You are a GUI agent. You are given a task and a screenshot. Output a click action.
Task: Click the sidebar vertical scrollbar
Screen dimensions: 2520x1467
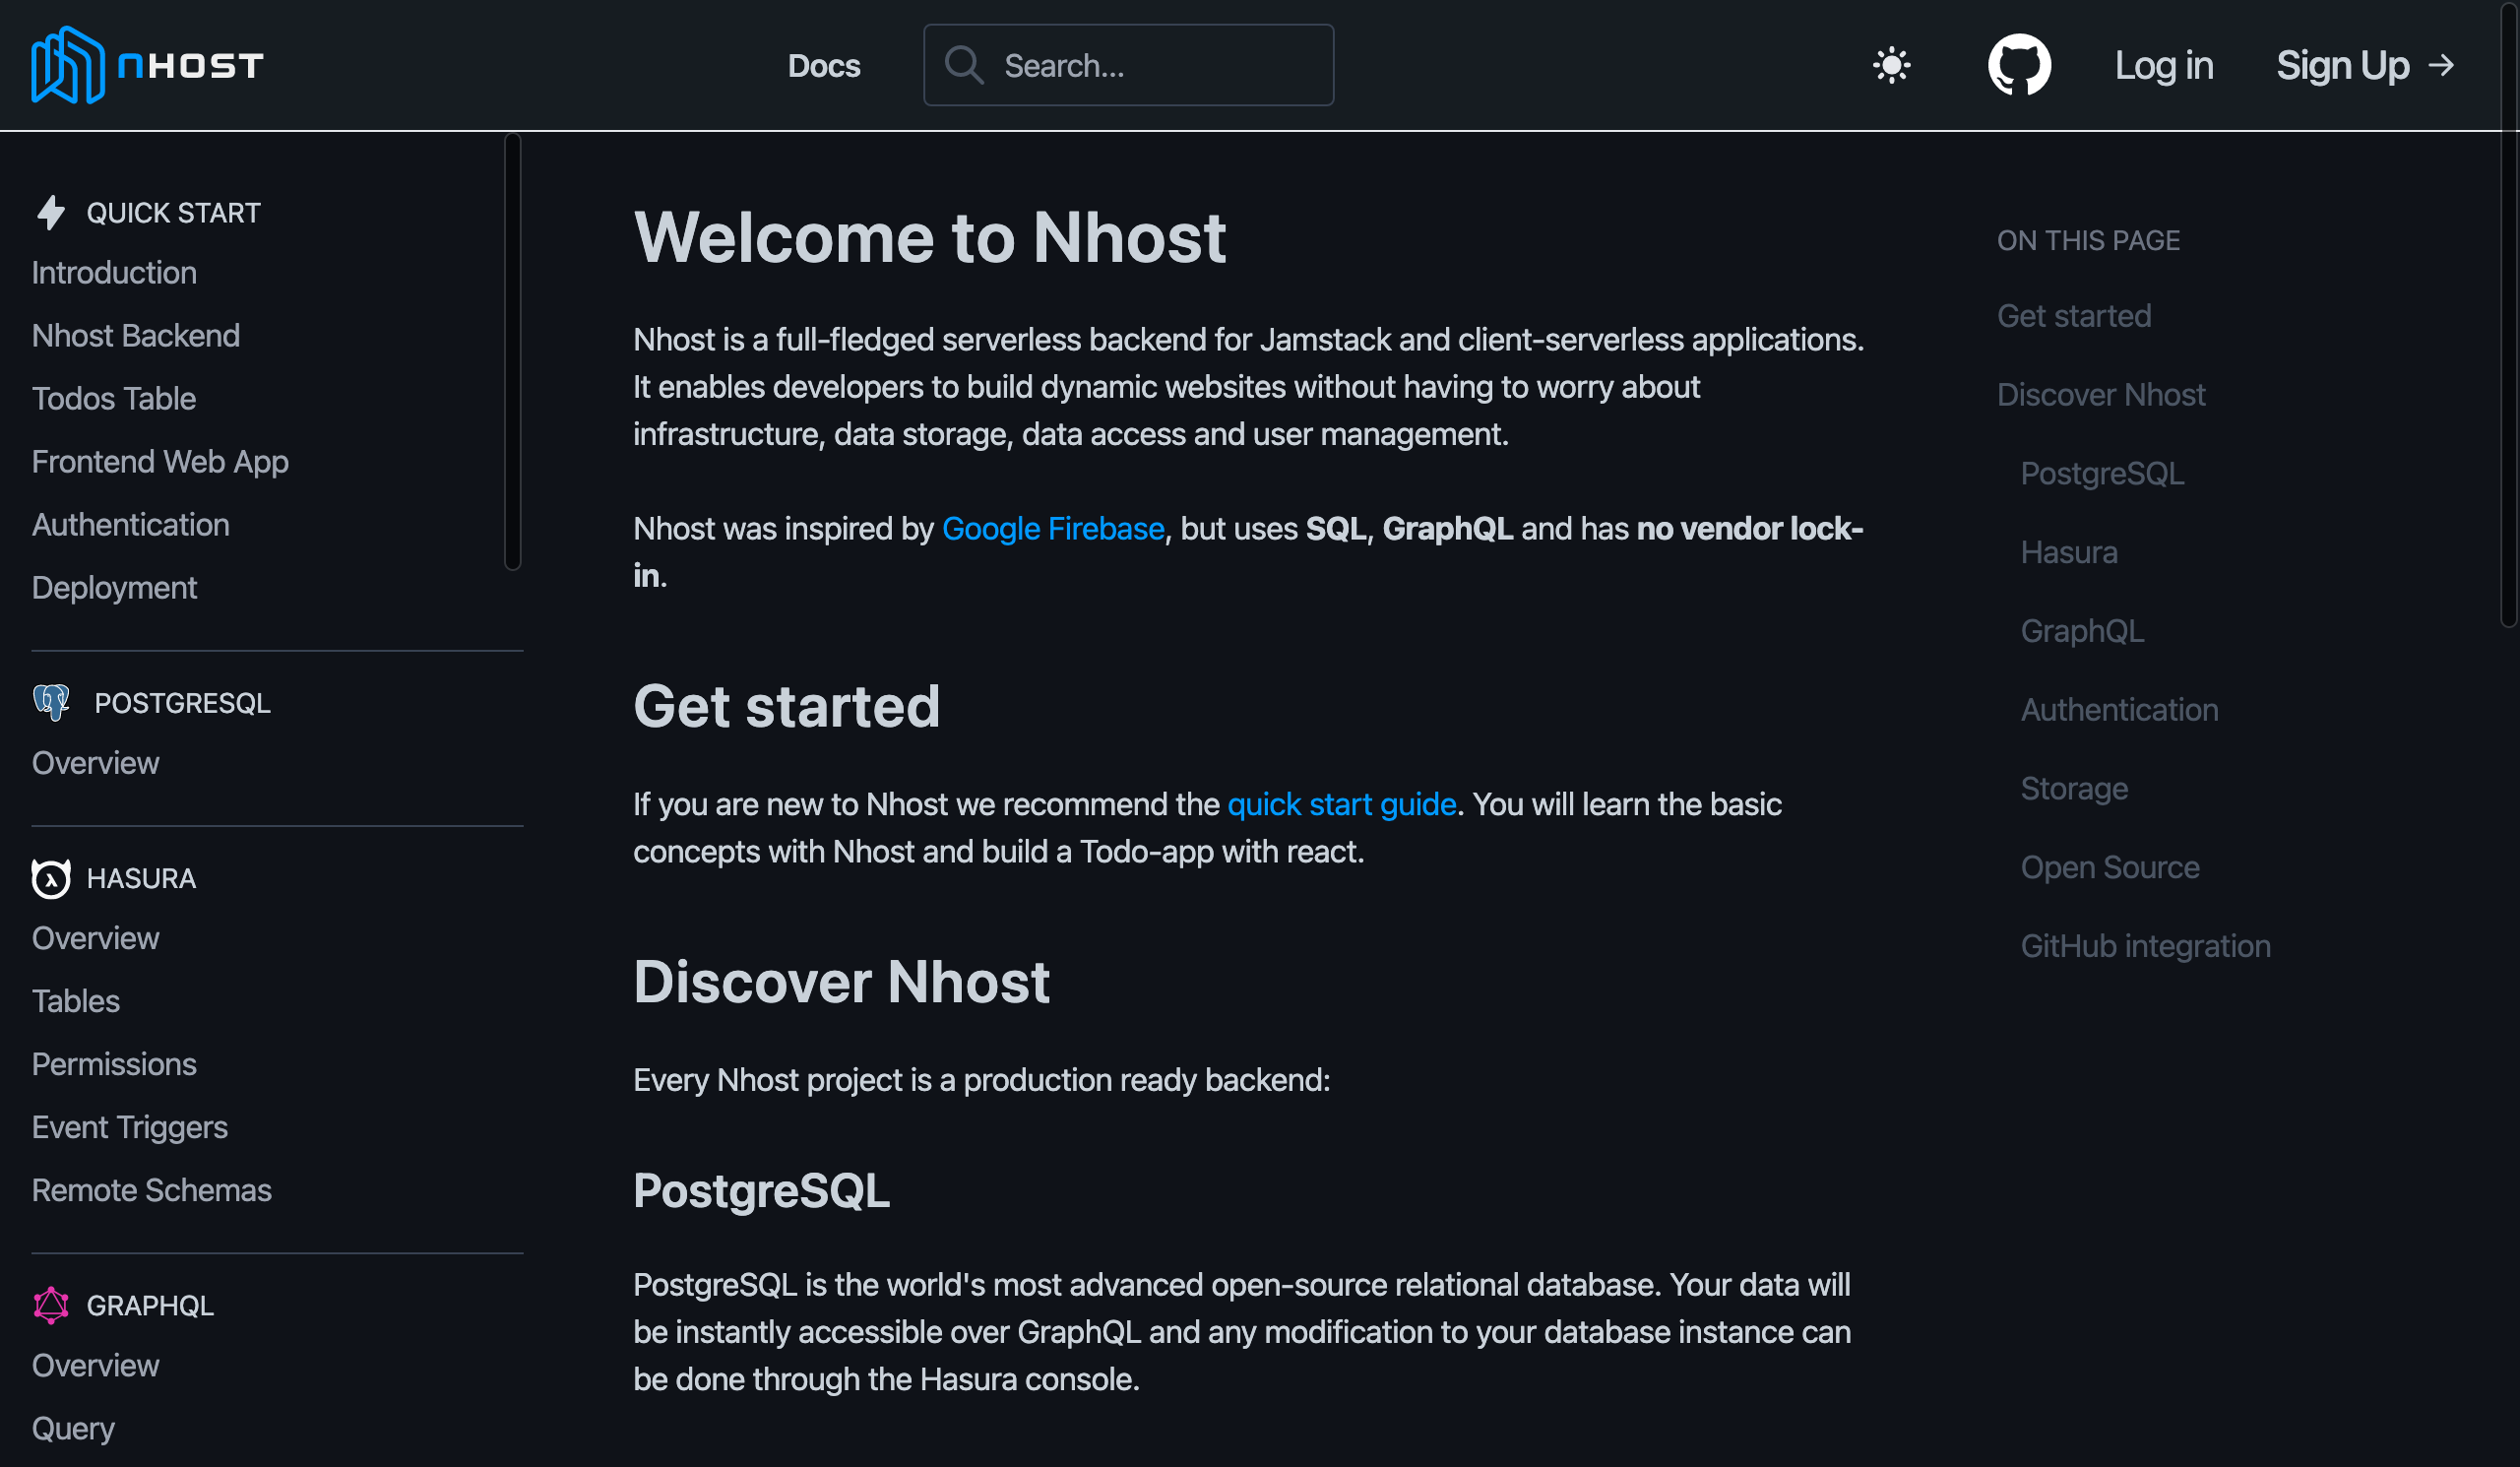(513, 351)
